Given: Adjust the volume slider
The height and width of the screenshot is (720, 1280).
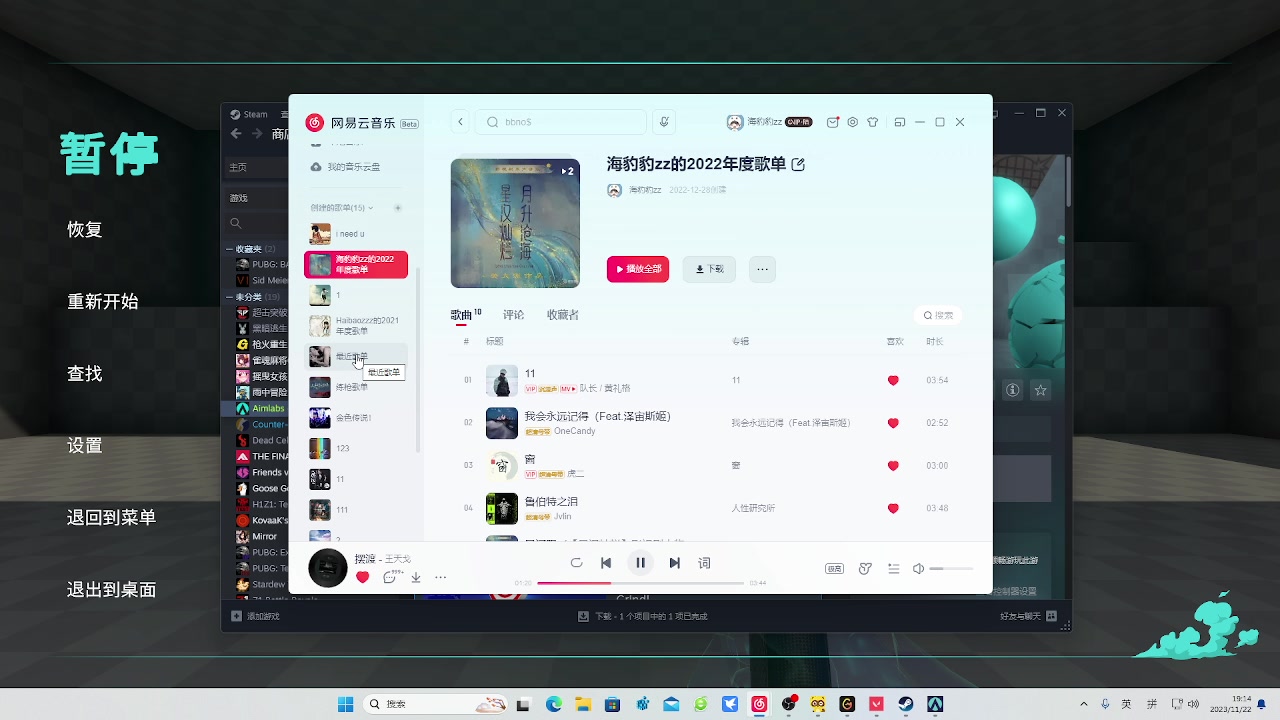Looking at the screenshot, I should (x=951, y=569).
